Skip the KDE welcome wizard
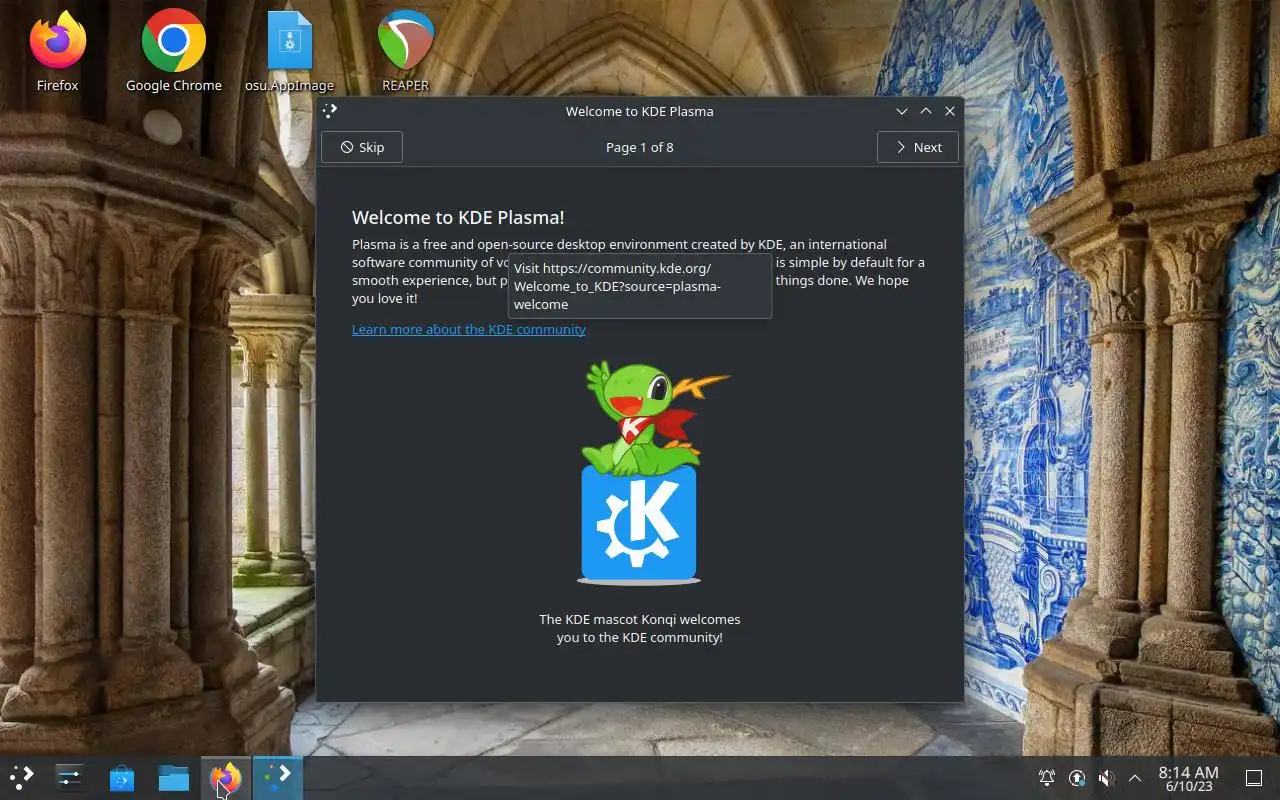The width and height of the screenshot is (1280, 800). point(362,147)
